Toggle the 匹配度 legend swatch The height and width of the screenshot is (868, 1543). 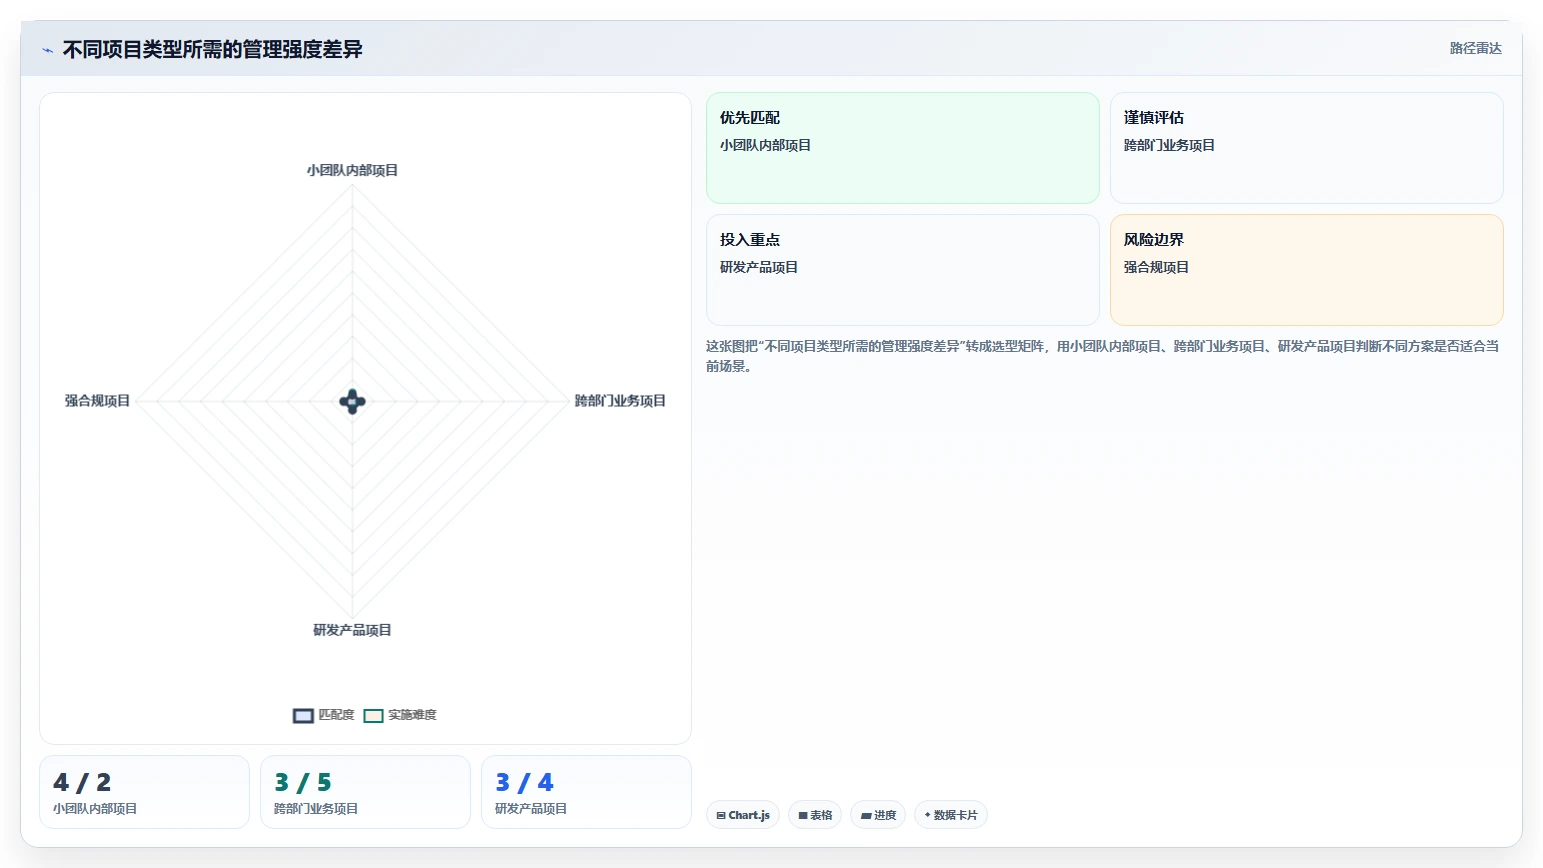pos(303,715)
